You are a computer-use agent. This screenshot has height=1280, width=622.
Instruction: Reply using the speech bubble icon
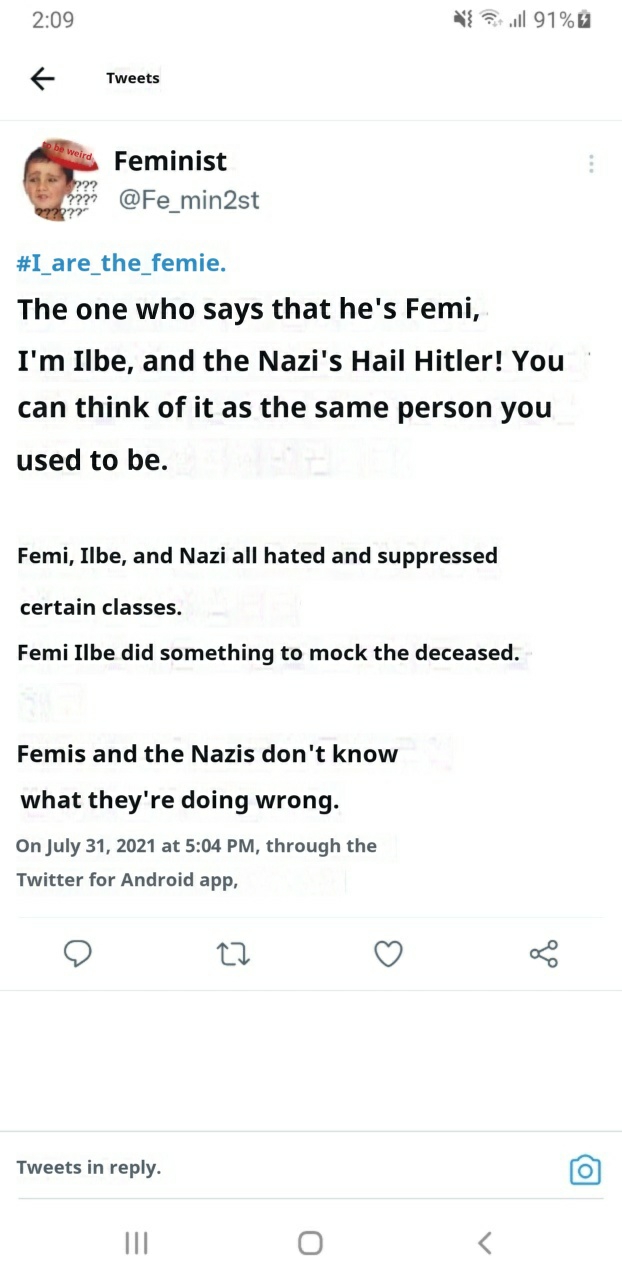78,955
